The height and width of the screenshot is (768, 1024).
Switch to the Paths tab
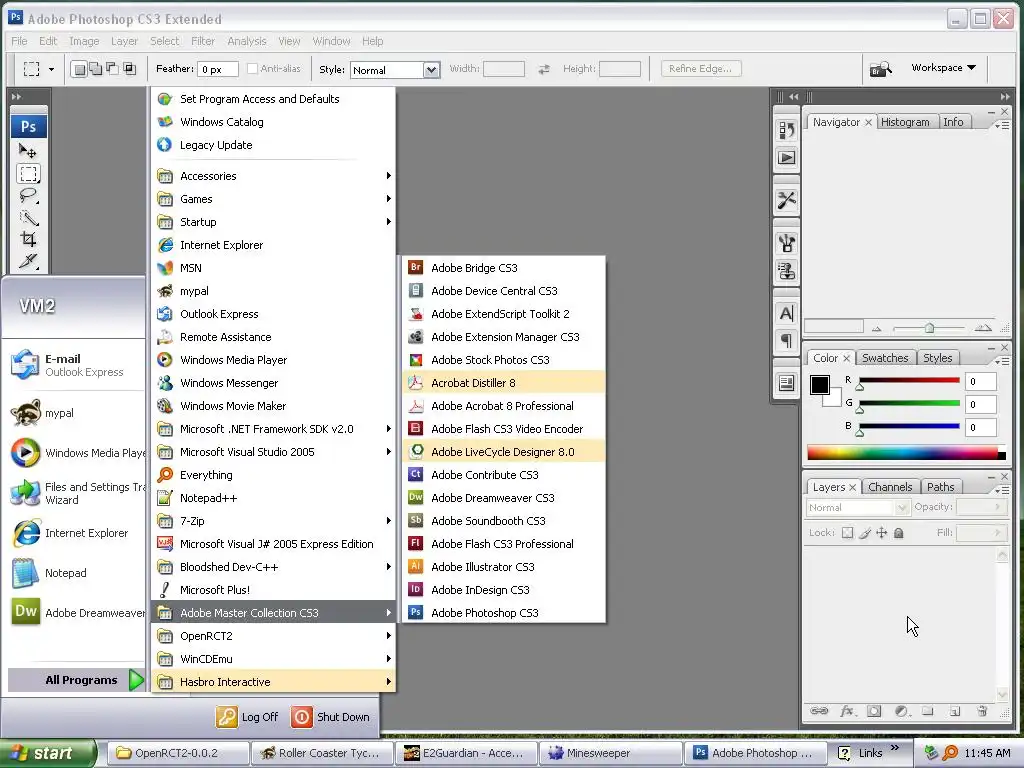(940, 487)
